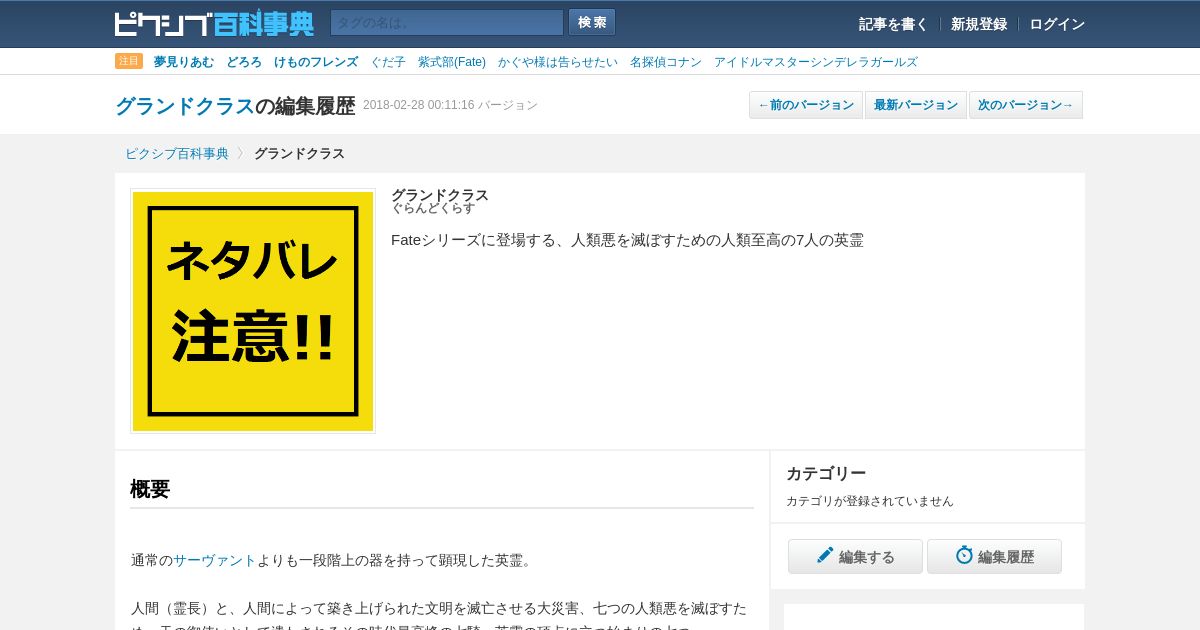The width and height of the screenshot is (1200, 630).
Task: Open trending tag どろろ
Action: coord(244,62)
